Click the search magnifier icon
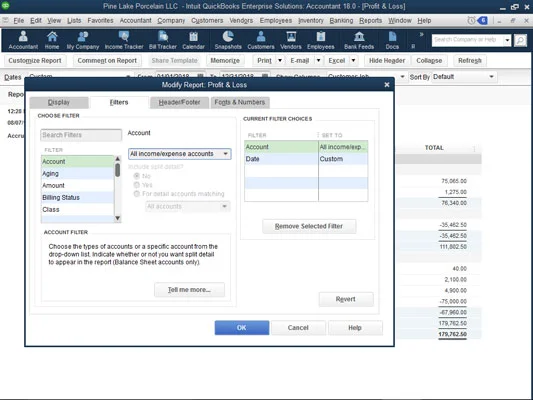 (x=520, y=40)
